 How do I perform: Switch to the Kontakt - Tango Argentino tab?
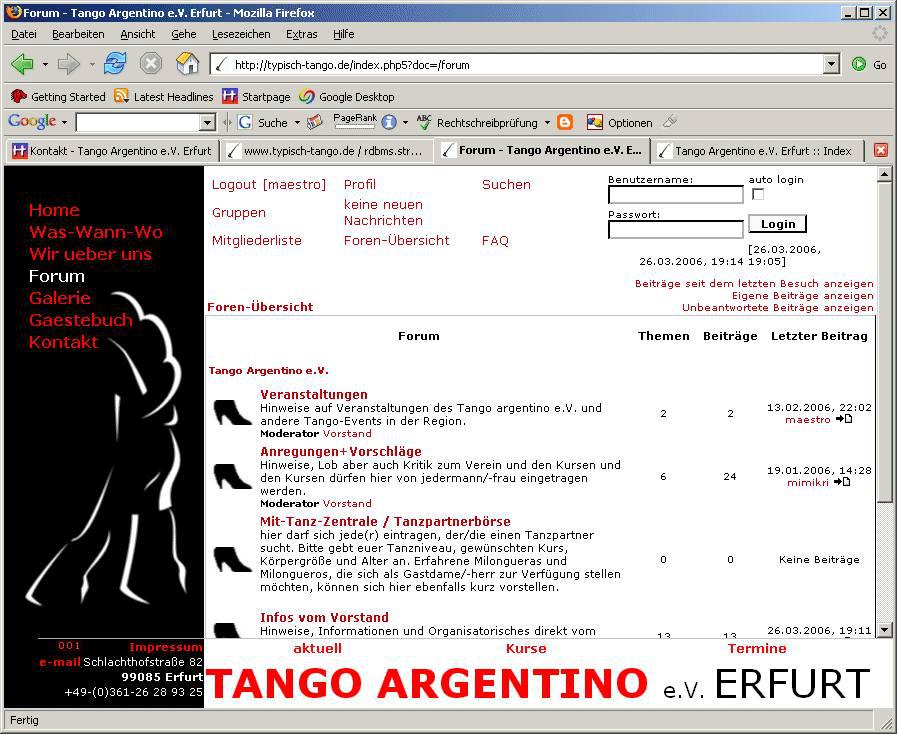(x=111, y=151)
